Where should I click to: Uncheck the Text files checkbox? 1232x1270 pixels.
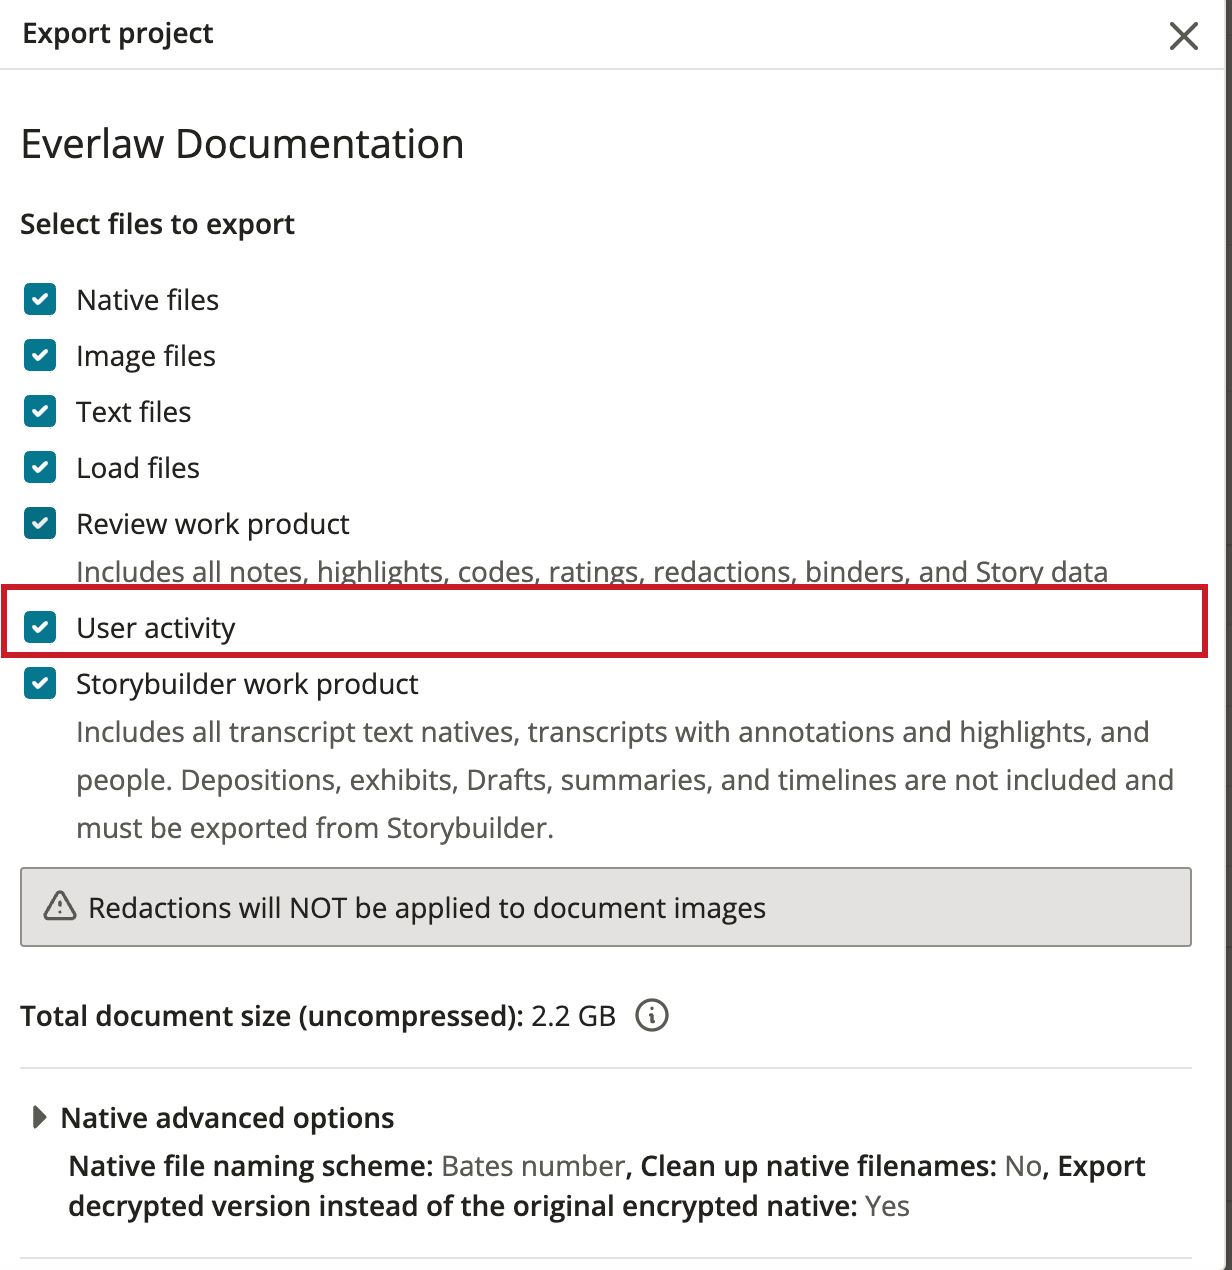[39, 411]
